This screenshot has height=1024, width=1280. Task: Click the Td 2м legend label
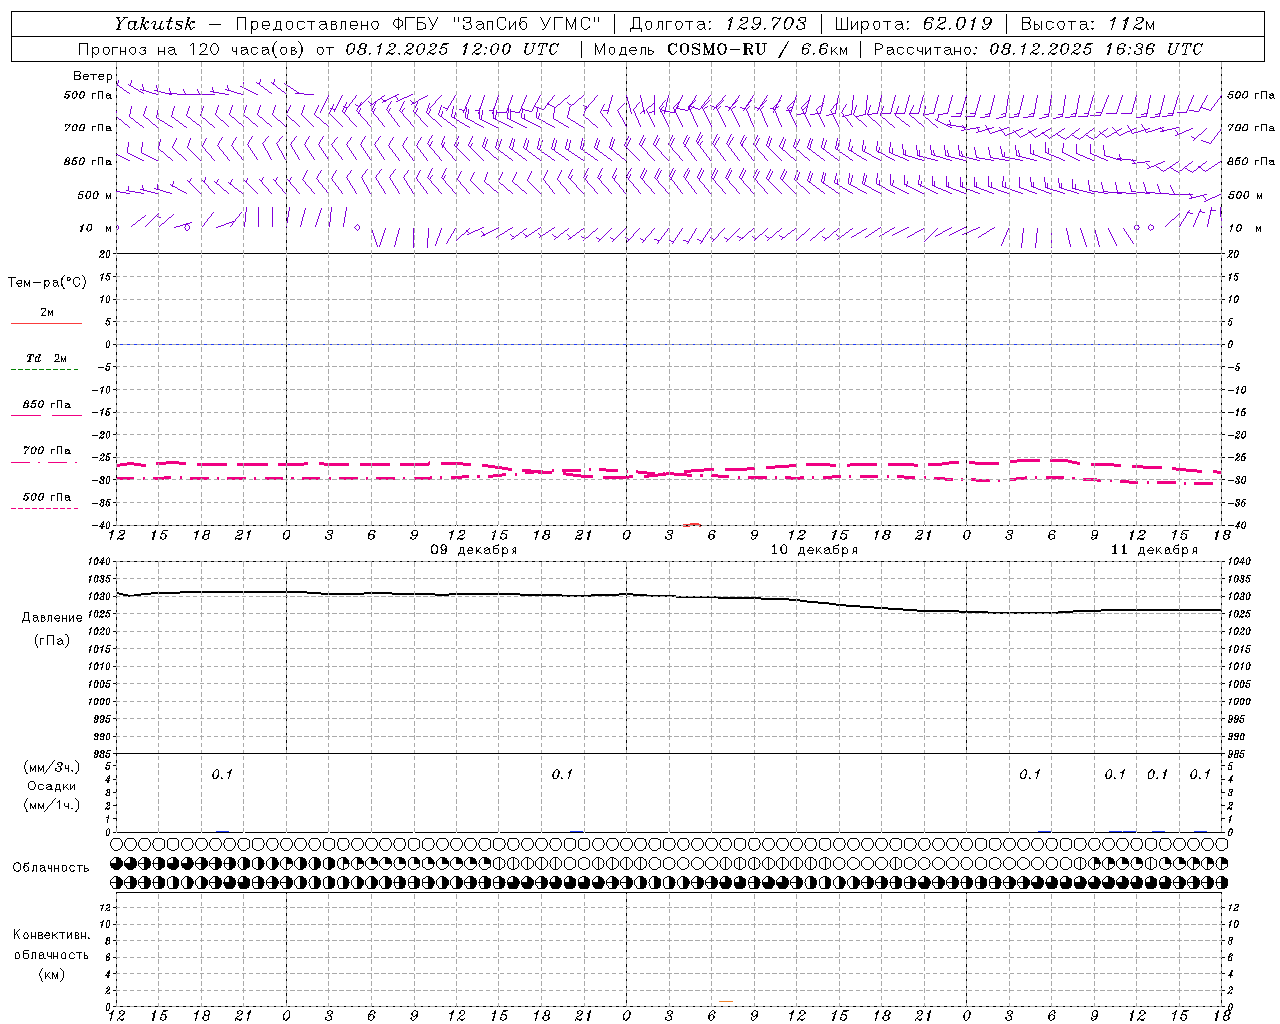[x=47, y=358]
